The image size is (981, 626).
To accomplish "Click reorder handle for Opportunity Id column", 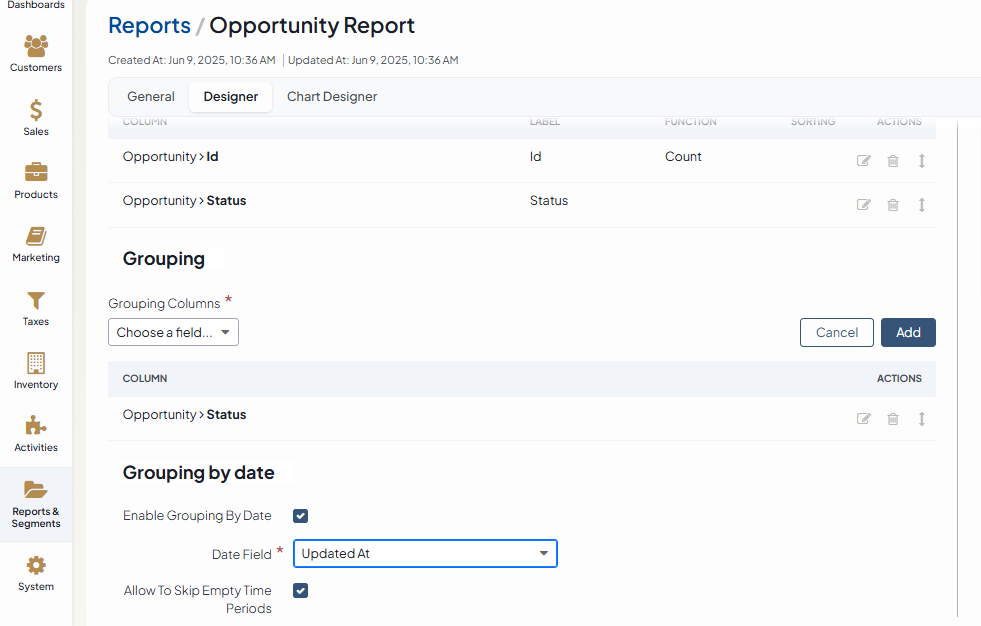I will 922,161.
